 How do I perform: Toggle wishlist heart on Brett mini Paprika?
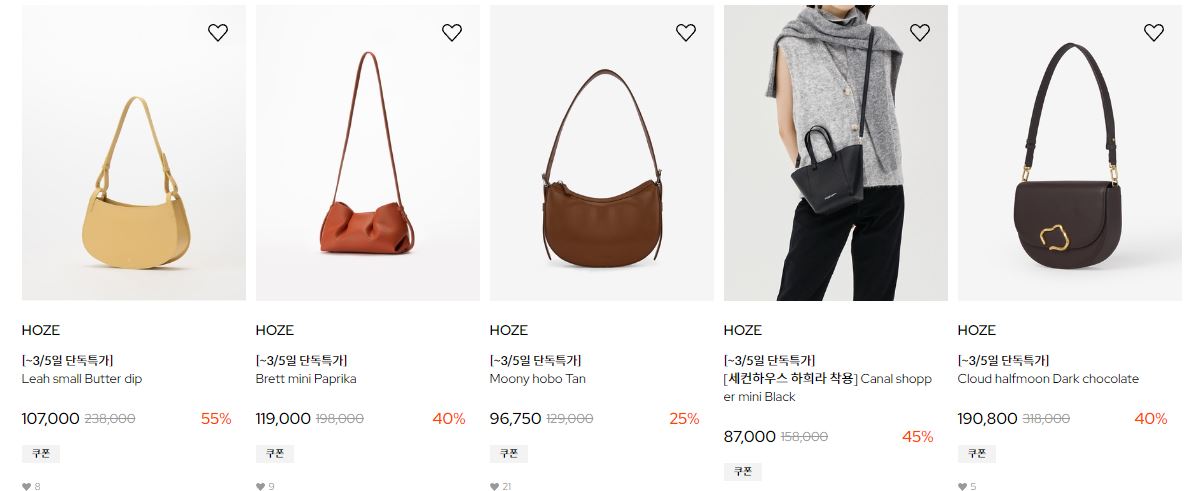[452, 32]
